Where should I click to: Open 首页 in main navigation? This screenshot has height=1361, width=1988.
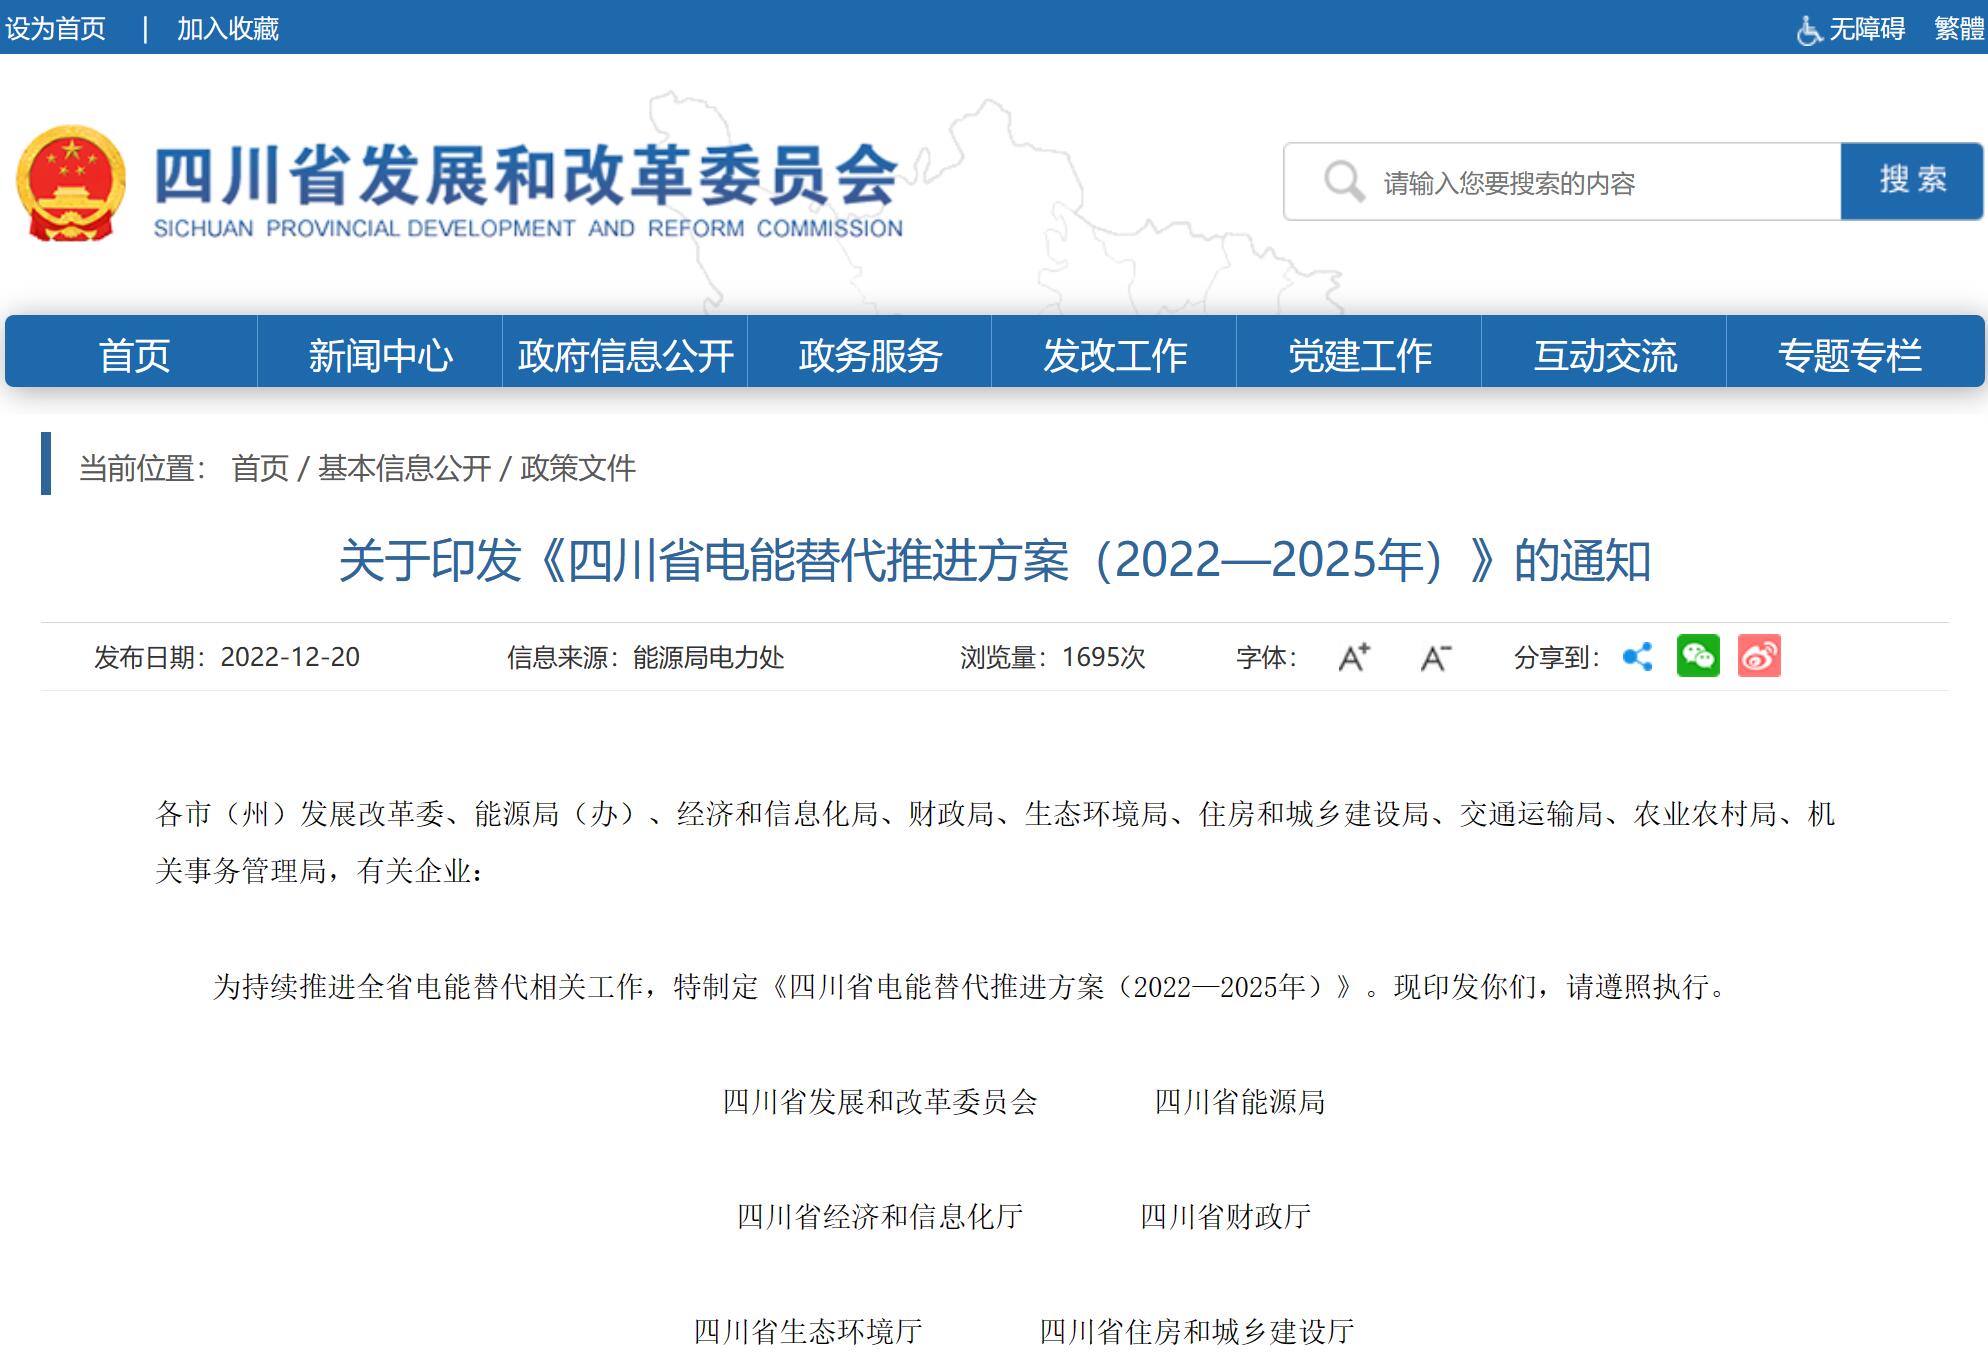point(133,355)
